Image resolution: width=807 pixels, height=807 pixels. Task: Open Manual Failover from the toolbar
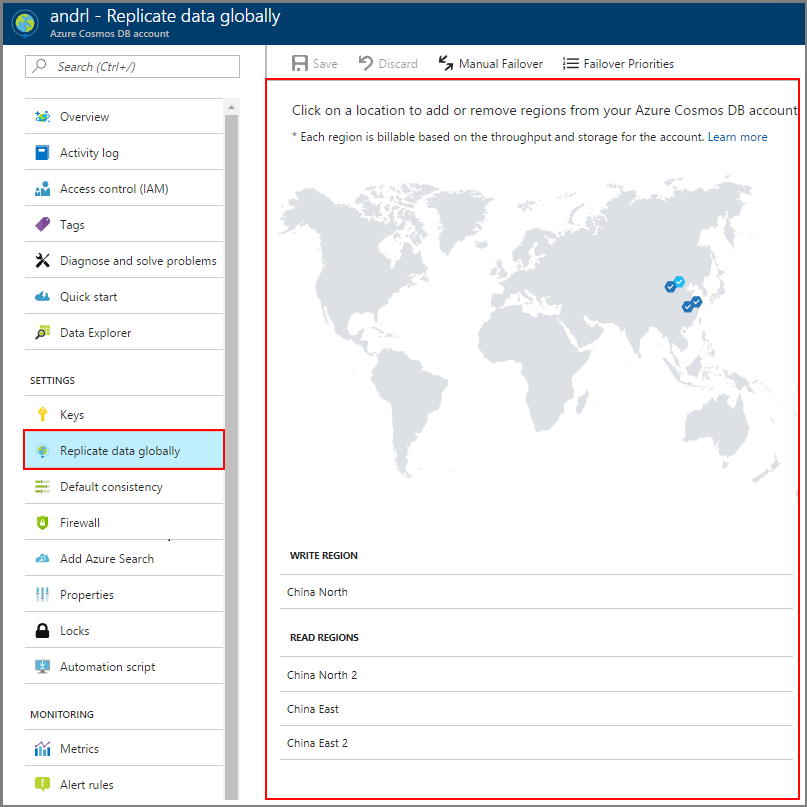[490, 64]
